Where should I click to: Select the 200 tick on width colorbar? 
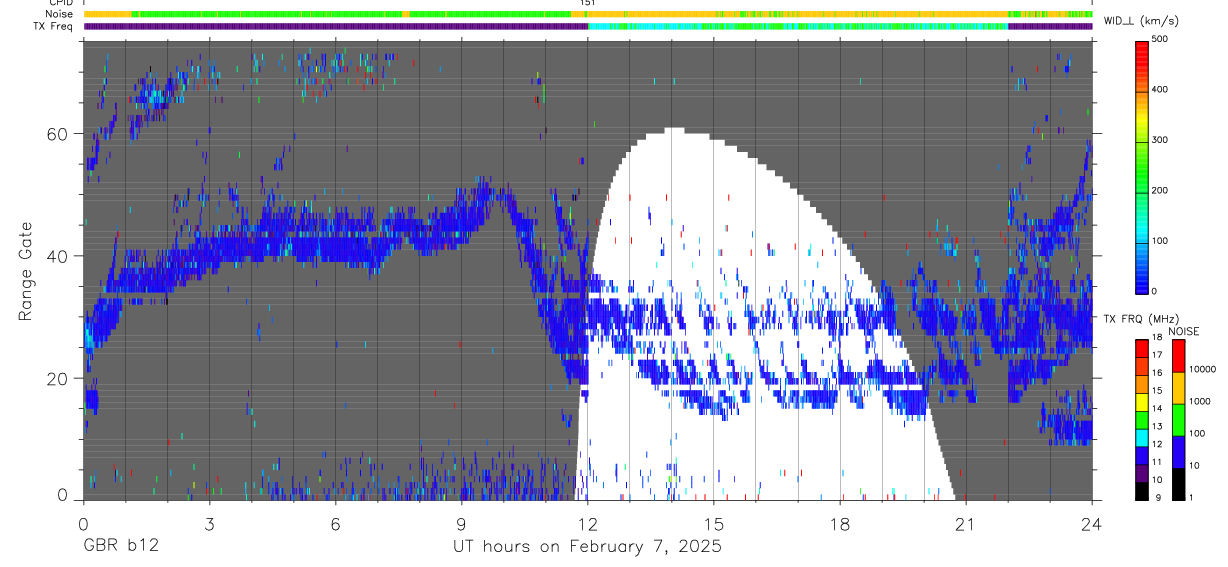(1162, 190)
